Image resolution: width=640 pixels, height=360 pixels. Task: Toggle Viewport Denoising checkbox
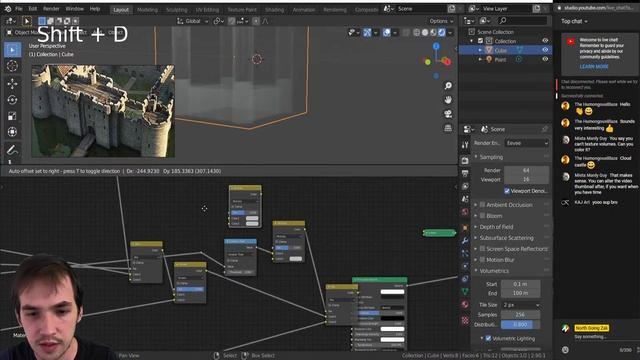click(x=507, y=191)
